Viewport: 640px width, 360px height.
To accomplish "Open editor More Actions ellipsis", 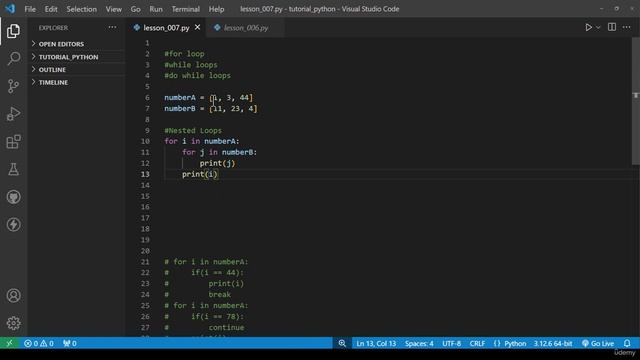I will pos(627,27).
